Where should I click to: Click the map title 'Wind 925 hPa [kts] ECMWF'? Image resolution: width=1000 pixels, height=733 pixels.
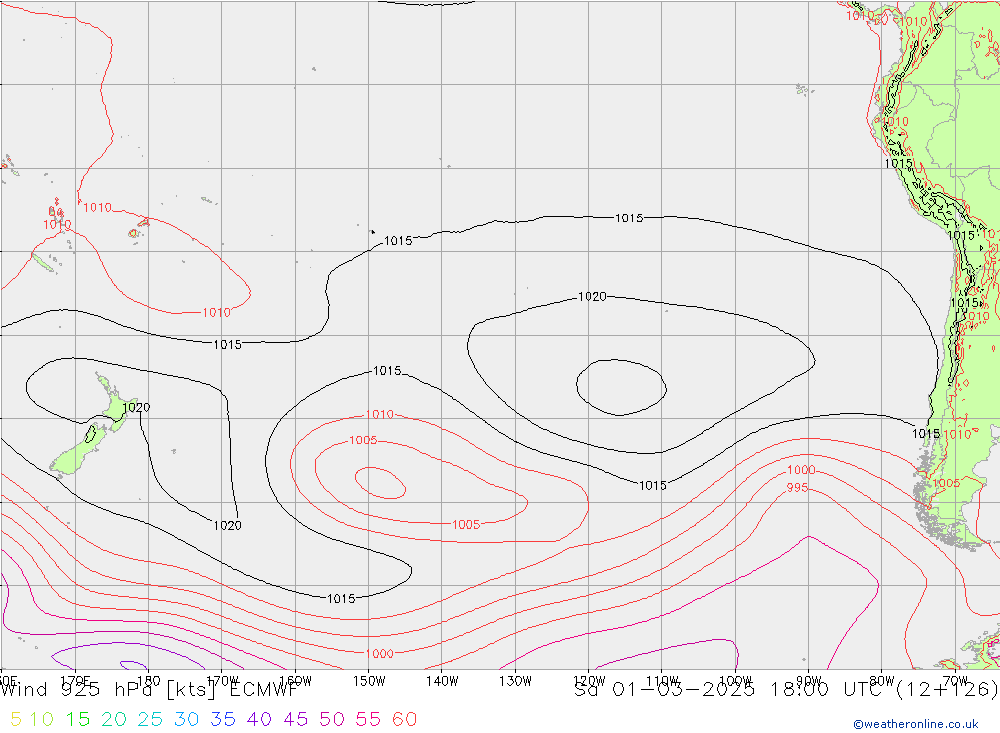click(150, 690)
